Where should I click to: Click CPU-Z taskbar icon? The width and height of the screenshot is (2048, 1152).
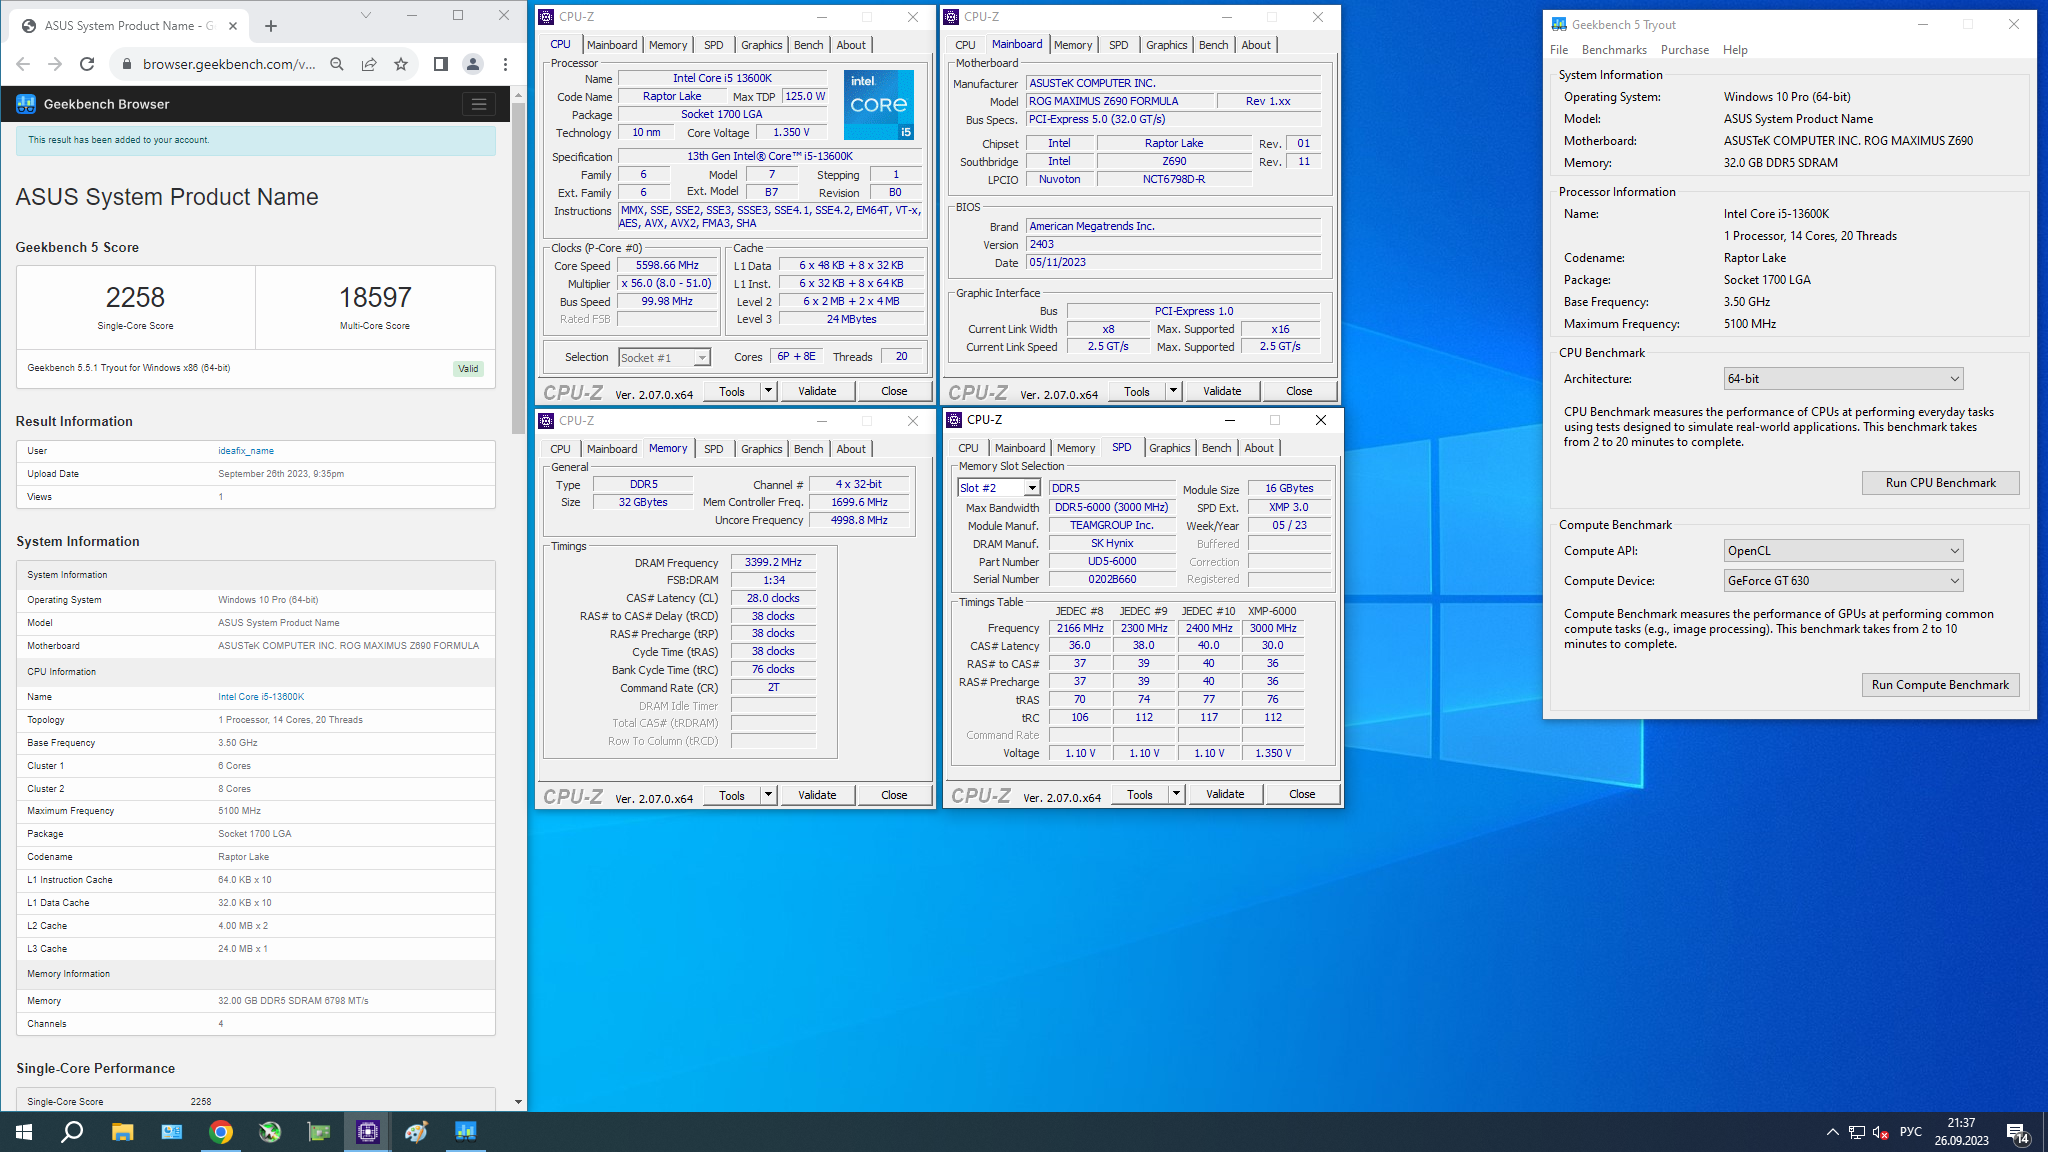pos(368,1132)
